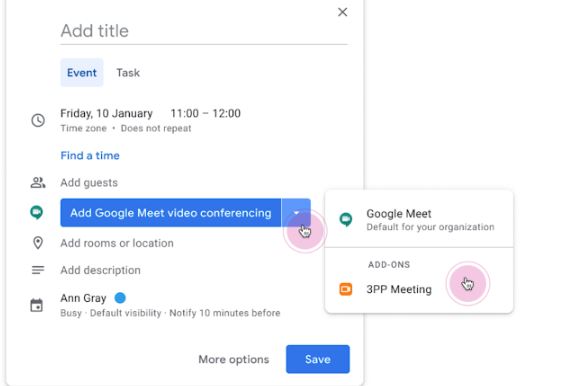This screenshot has width=565, height=386.
Task: Edit Busy, Default visibility, Notify 10 minutes before
Action: point(170,313)
